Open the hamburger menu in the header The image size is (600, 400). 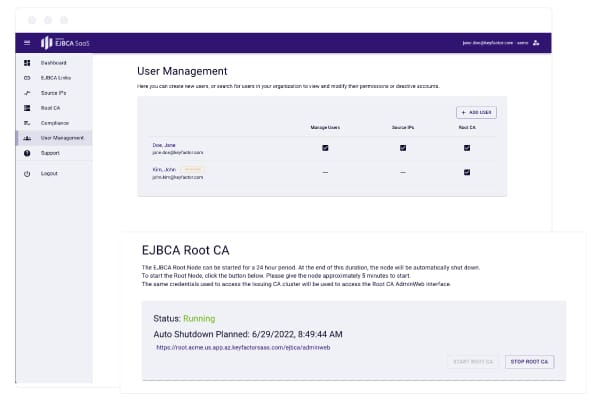point(27,43)
